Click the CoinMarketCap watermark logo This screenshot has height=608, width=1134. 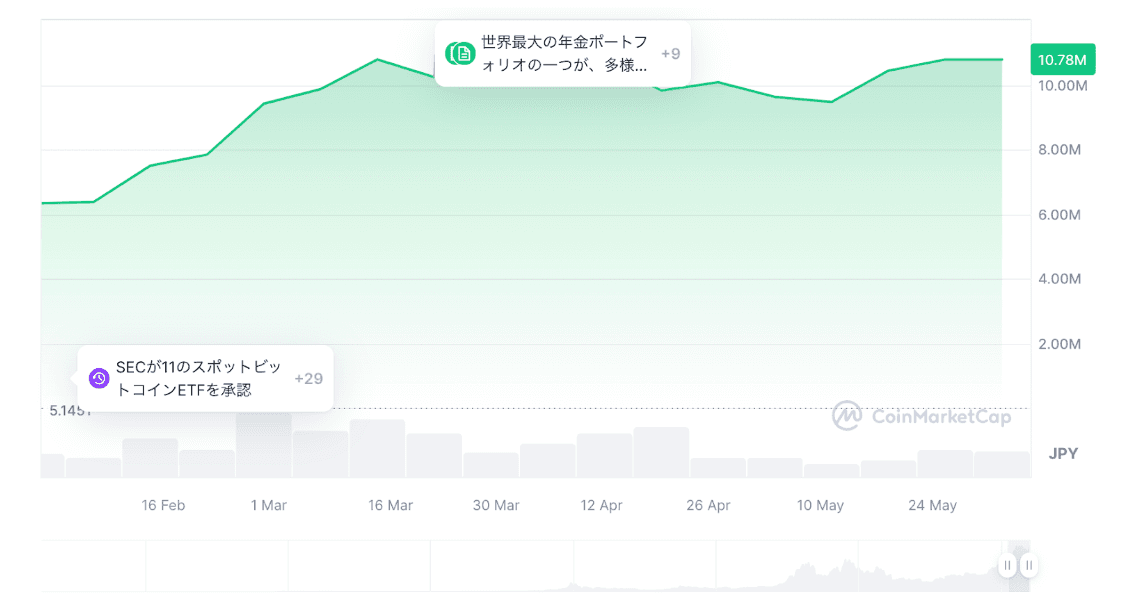click(921, 416)
